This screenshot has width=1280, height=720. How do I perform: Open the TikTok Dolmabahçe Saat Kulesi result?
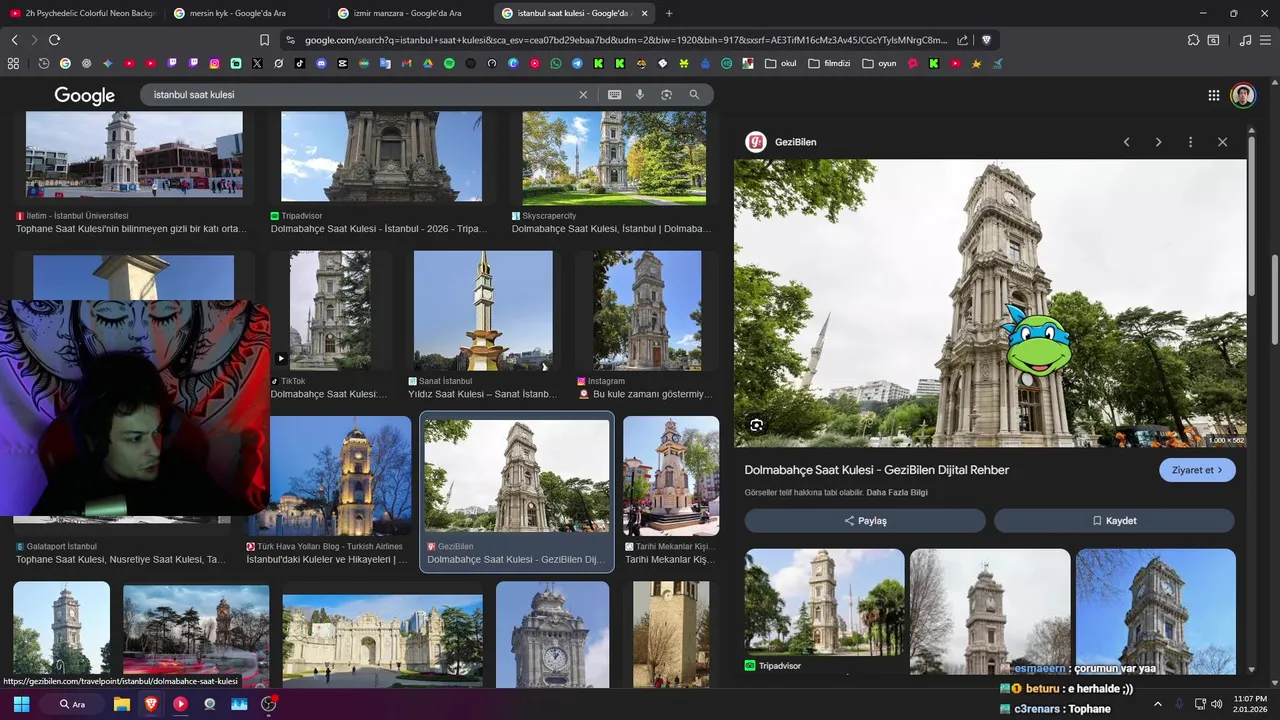click(331, 311)
